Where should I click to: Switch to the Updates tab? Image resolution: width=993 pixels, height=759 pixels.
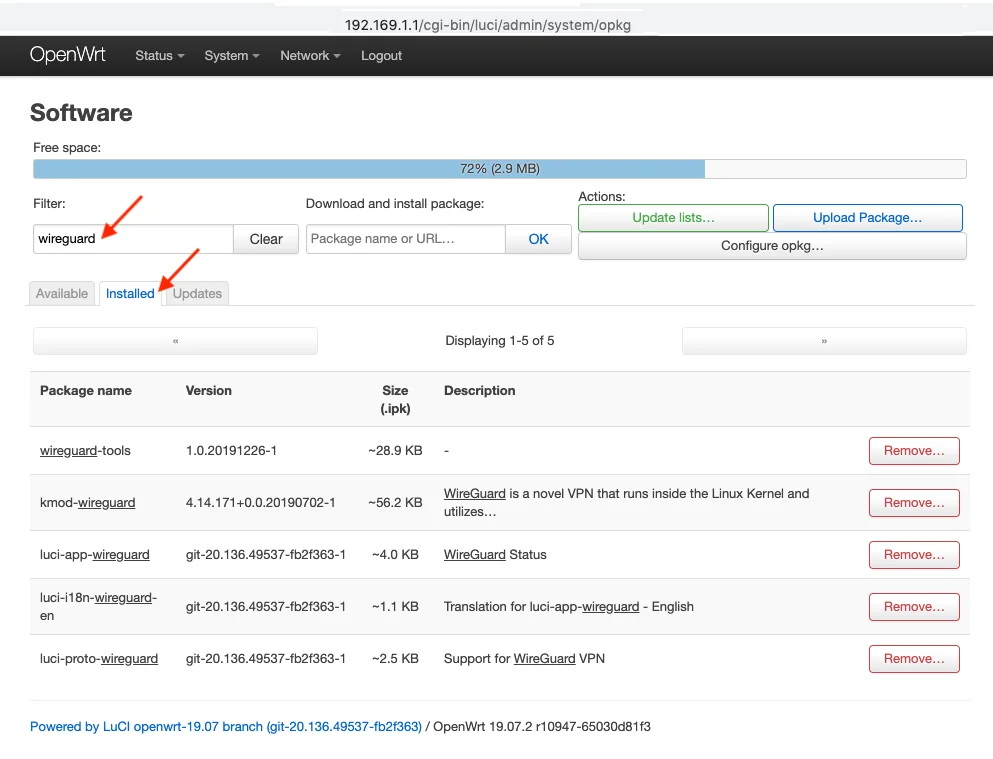197,293
